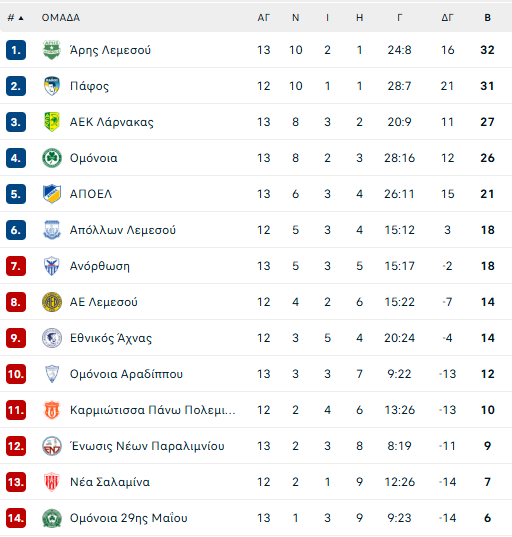The image size is (512, 537).
Task: Click the Νέα Σαλαμίνα red-striped crest
Action: [x=52, y=482]
